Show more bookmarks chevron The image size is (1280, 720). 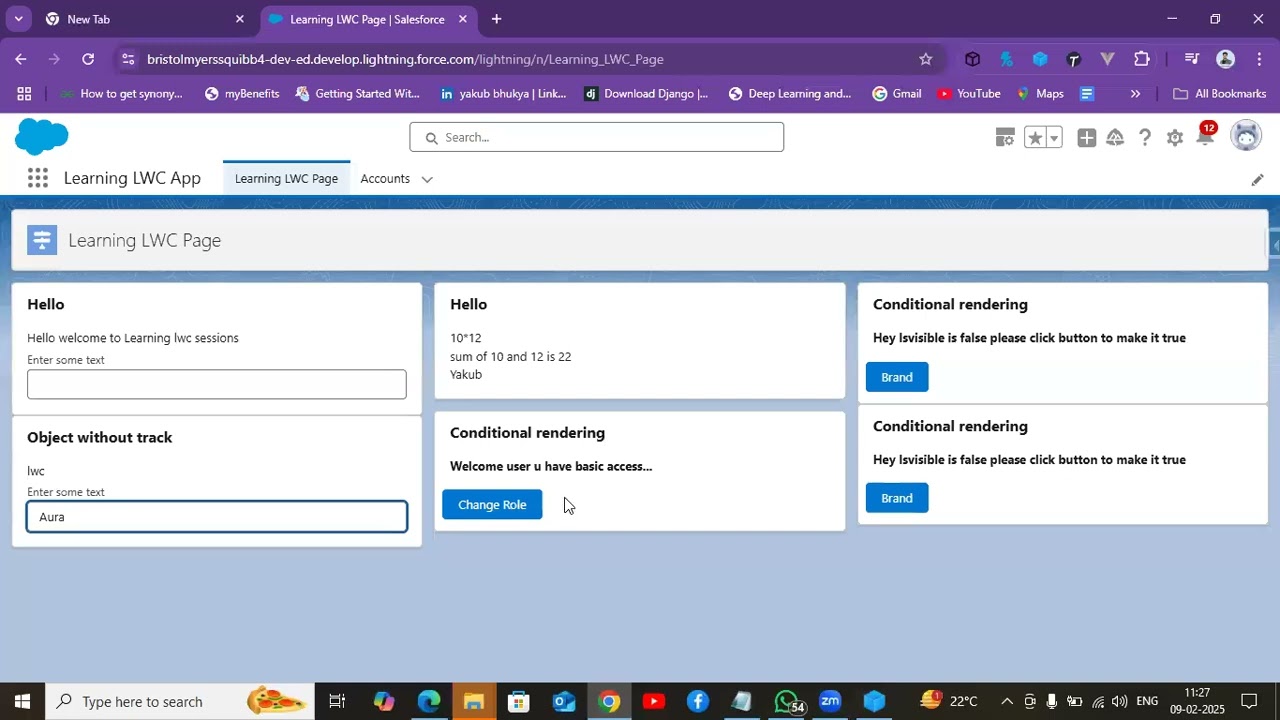[1135, 93]
